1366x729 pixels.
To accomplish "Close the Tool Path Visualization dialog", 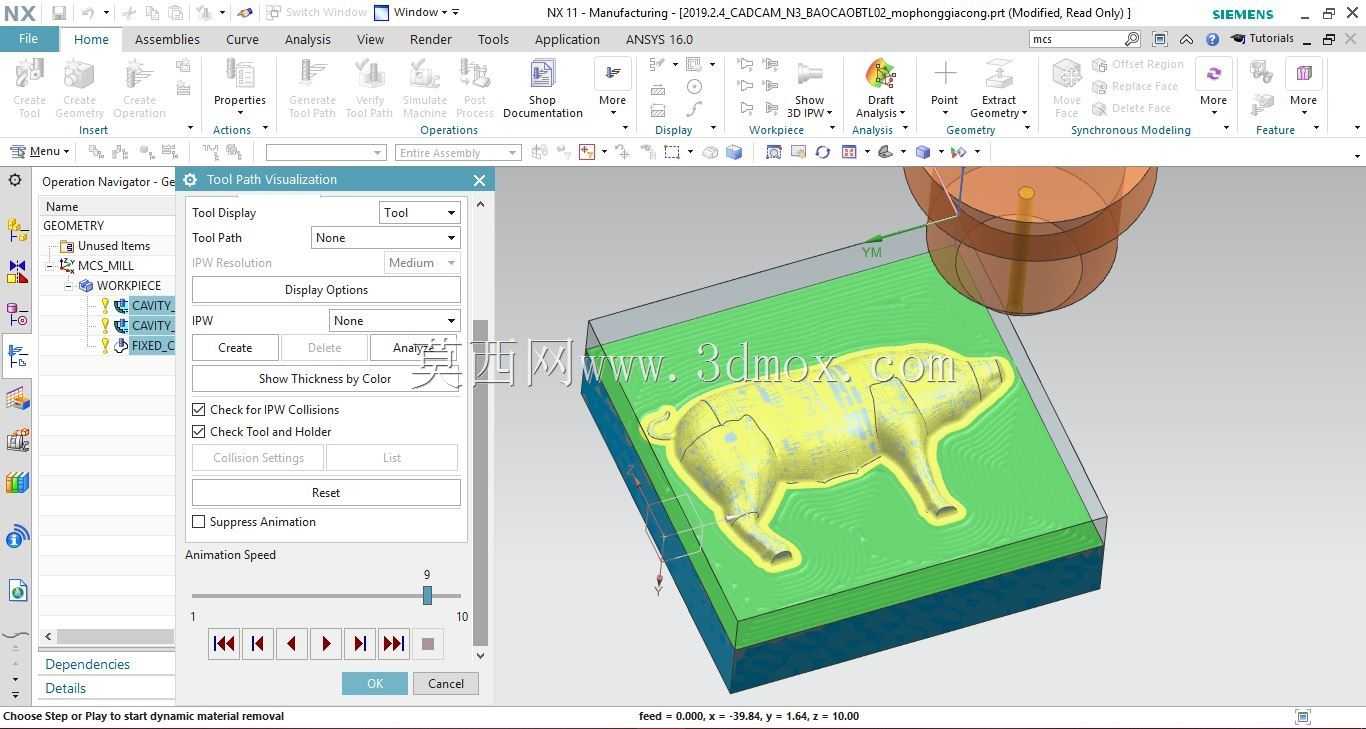I will [x=479, y=180].
